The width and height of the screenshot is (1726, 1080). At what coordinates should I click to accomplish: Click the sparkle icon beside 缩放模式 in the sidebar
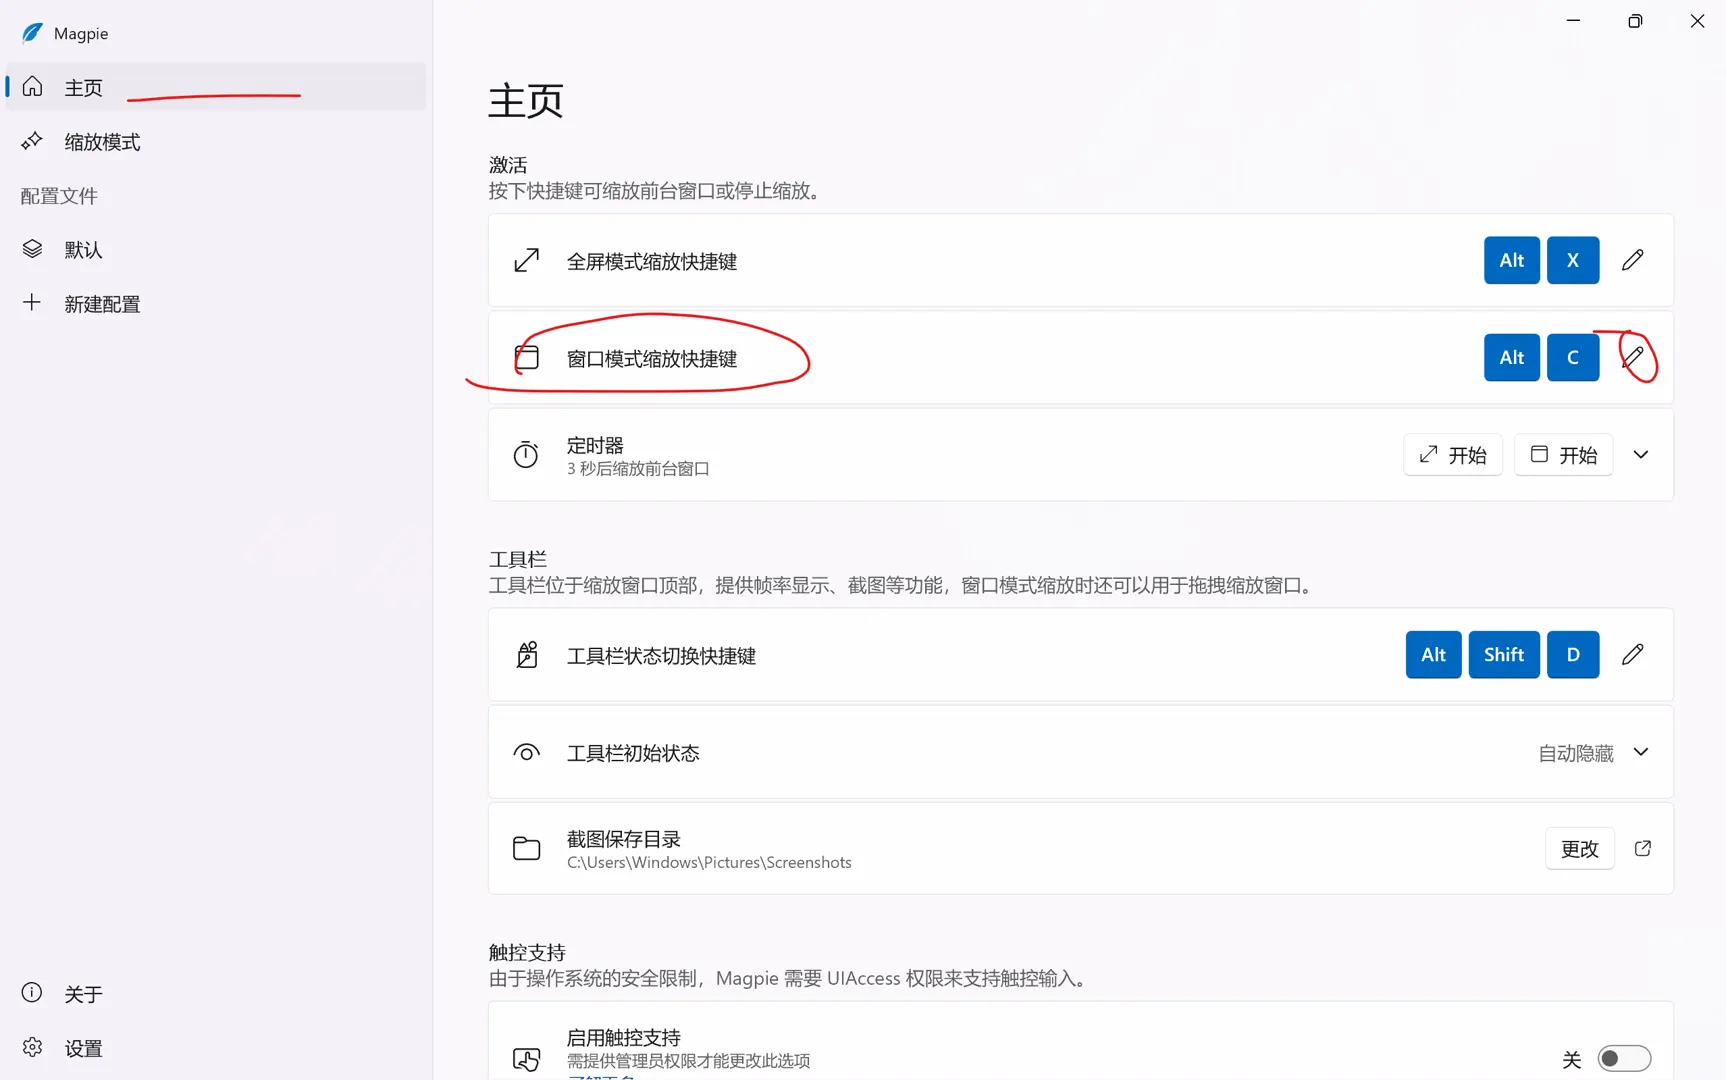[x=33, y=141]
